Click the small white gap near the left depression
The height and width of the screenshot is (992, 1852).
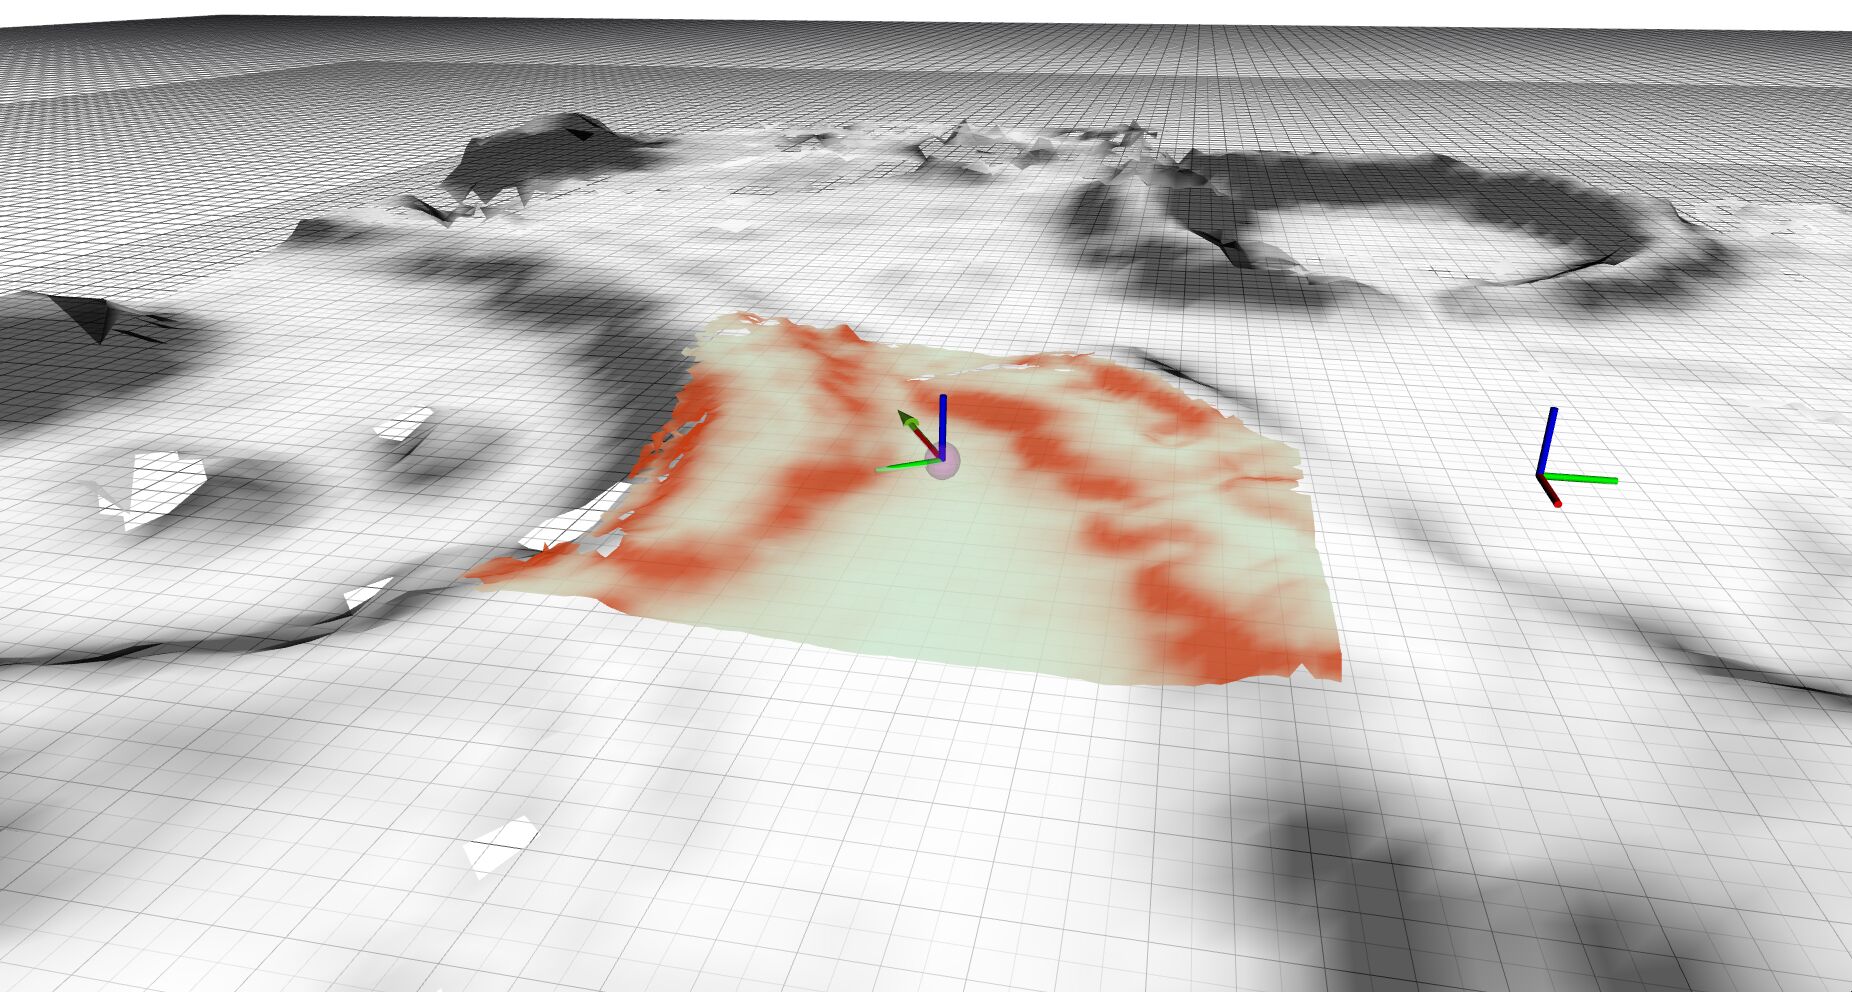click(405, 424)
